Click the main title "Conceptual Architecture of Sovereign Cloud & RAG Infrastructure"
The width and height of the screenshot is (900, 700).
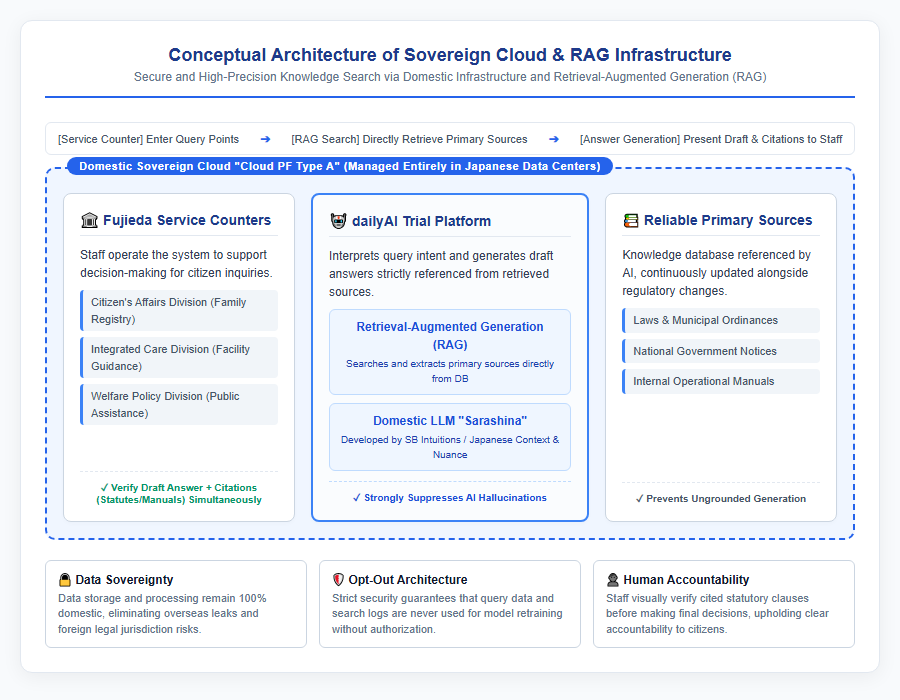450,55
